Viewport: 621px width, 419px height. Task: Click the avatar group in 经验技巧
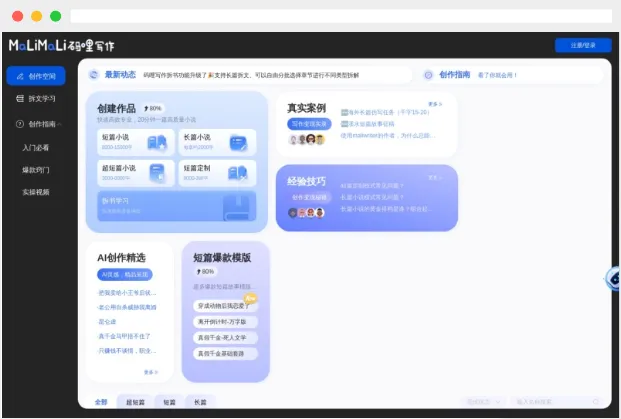point(307,213)
